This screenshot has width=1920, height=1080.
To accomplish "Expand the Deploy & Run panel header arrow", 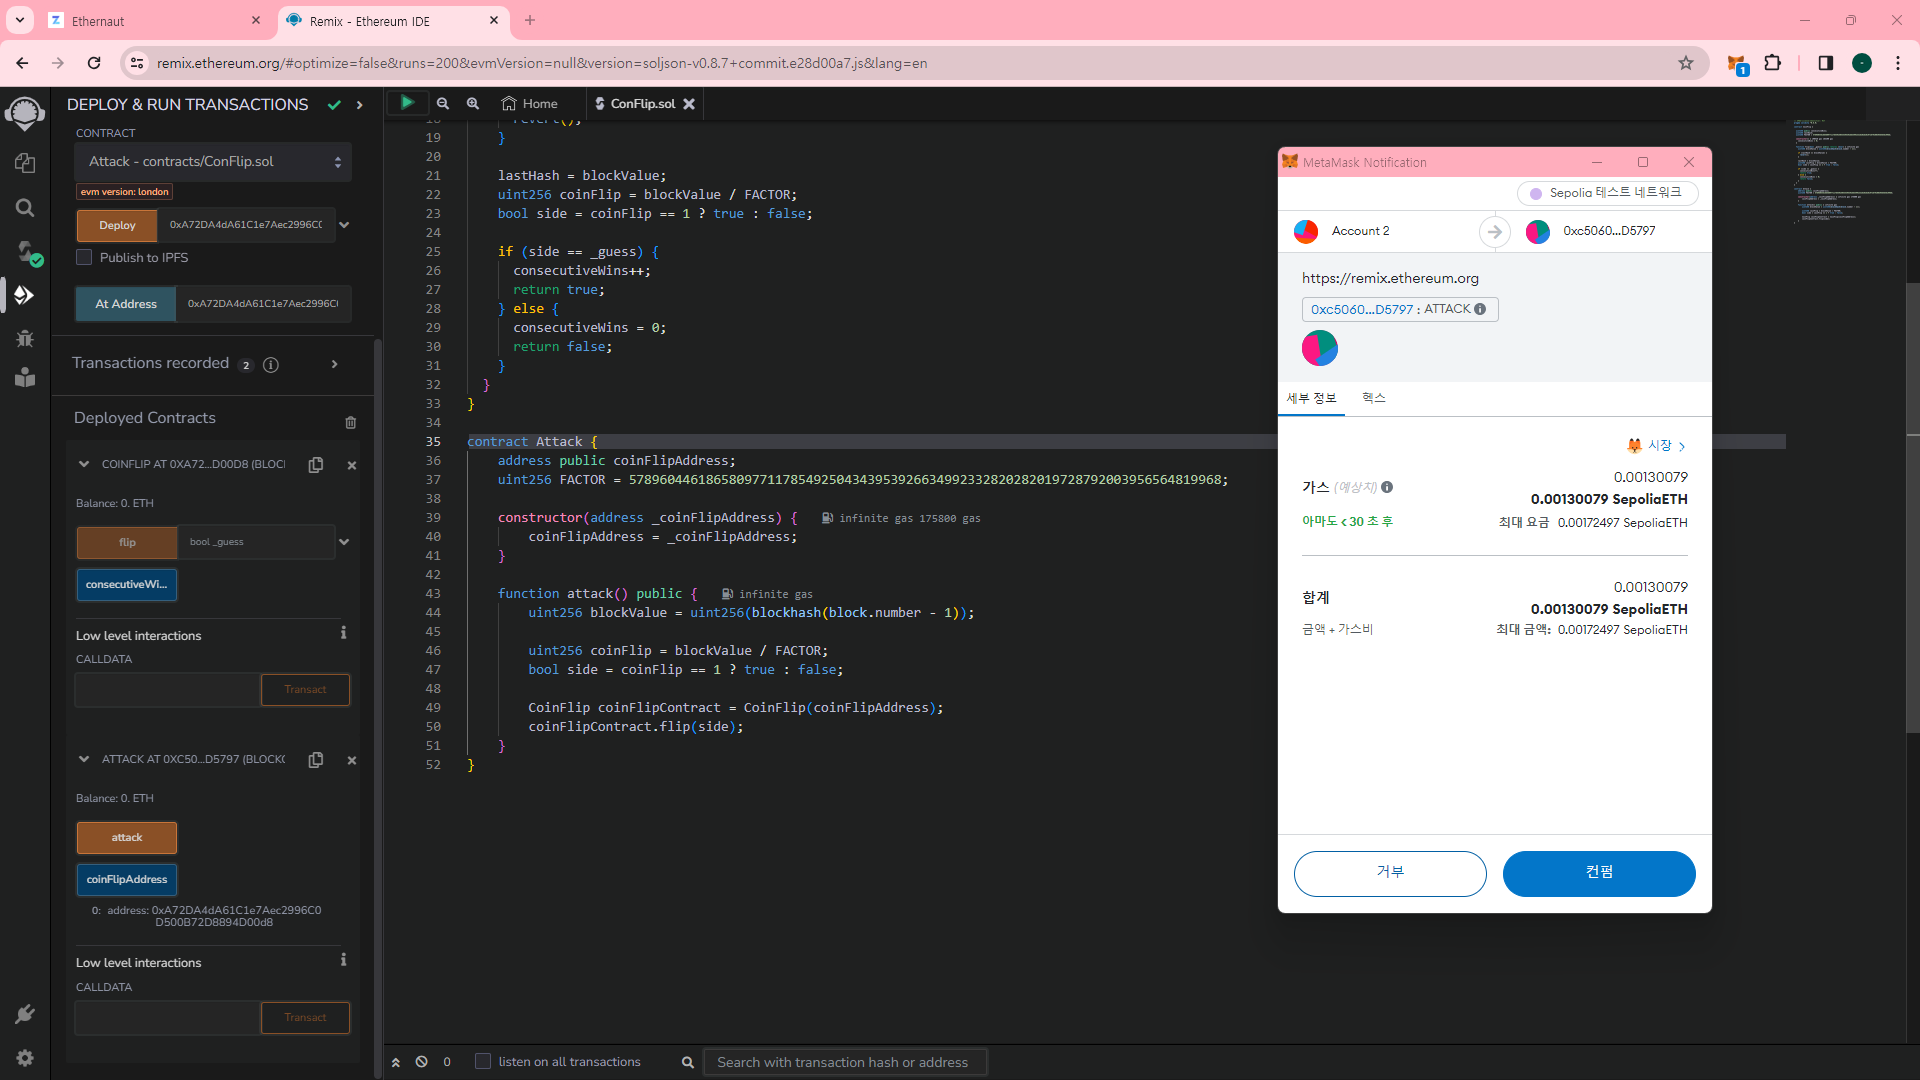I will click(x=359, y=105).
